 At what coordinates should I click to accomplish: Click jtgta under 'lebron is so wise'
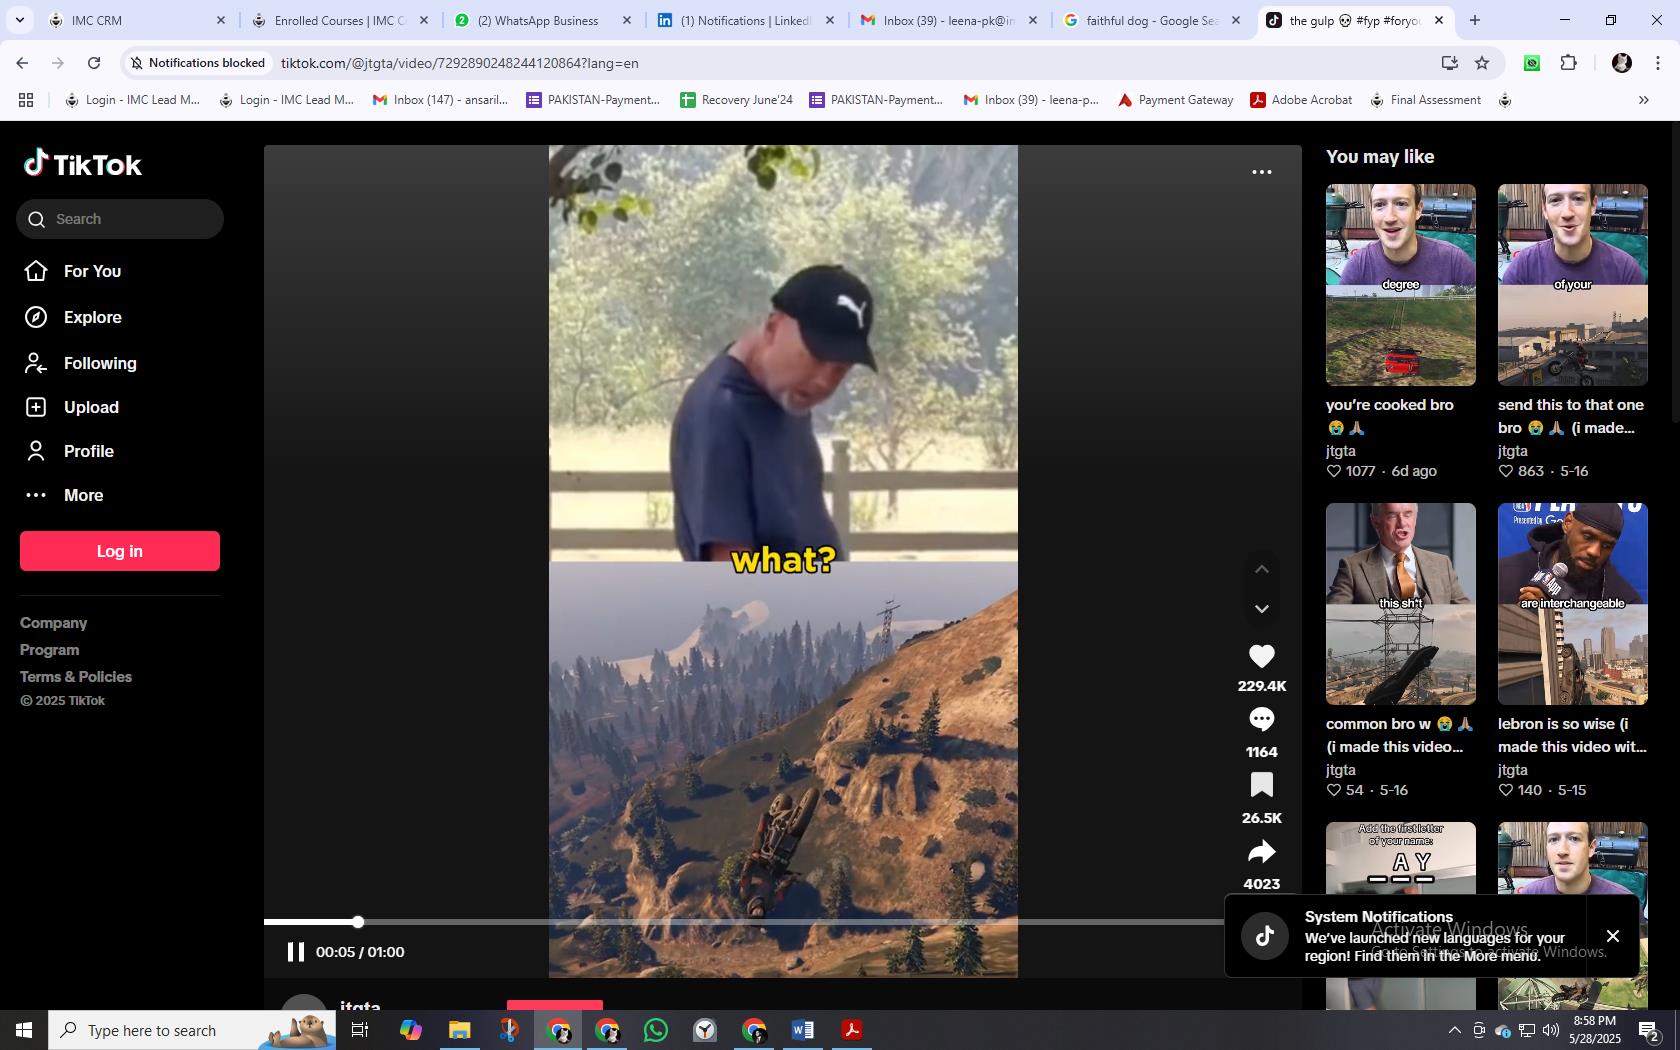1513,770
